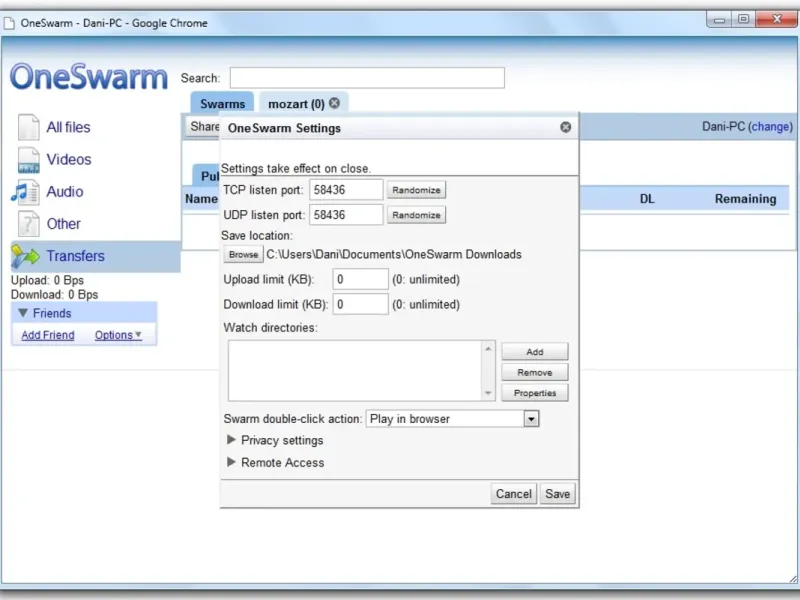
Task: Click the All files document icon
Action: 29,127
